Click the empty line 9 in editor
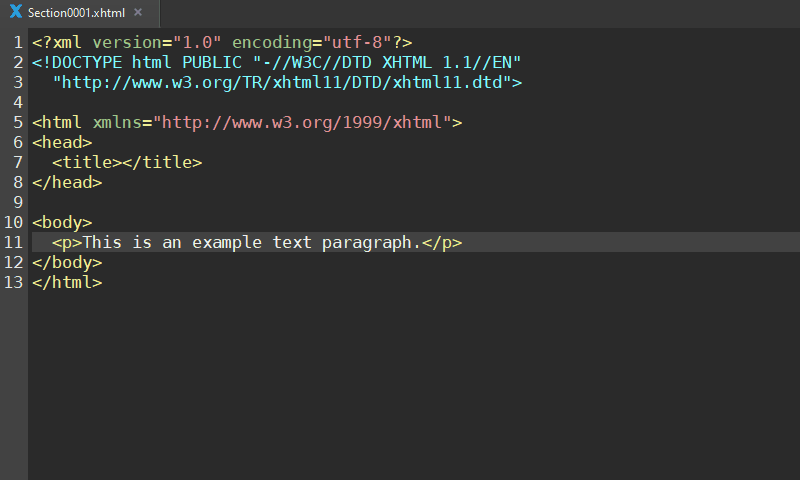The image size is (800, 480). [300, 202]
